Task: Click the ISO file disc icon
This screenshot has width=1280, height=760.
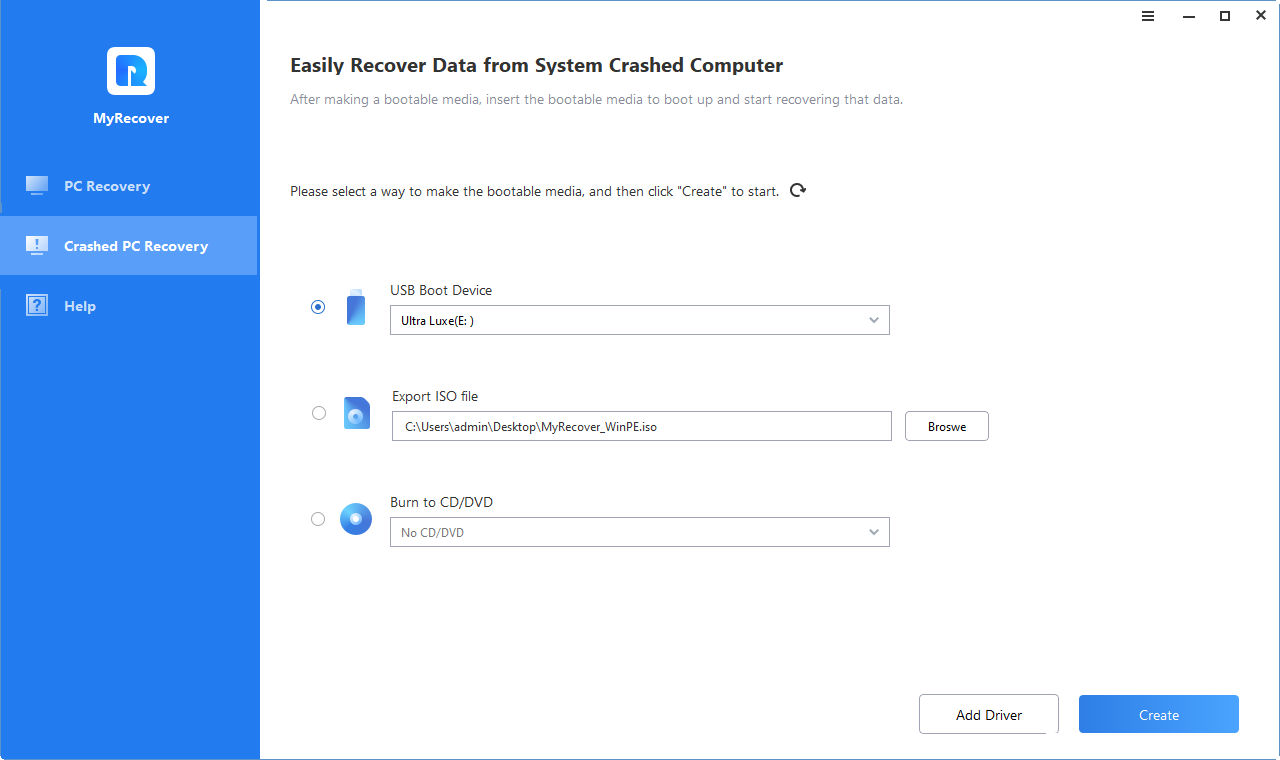Action: click(x=357, y=413)
